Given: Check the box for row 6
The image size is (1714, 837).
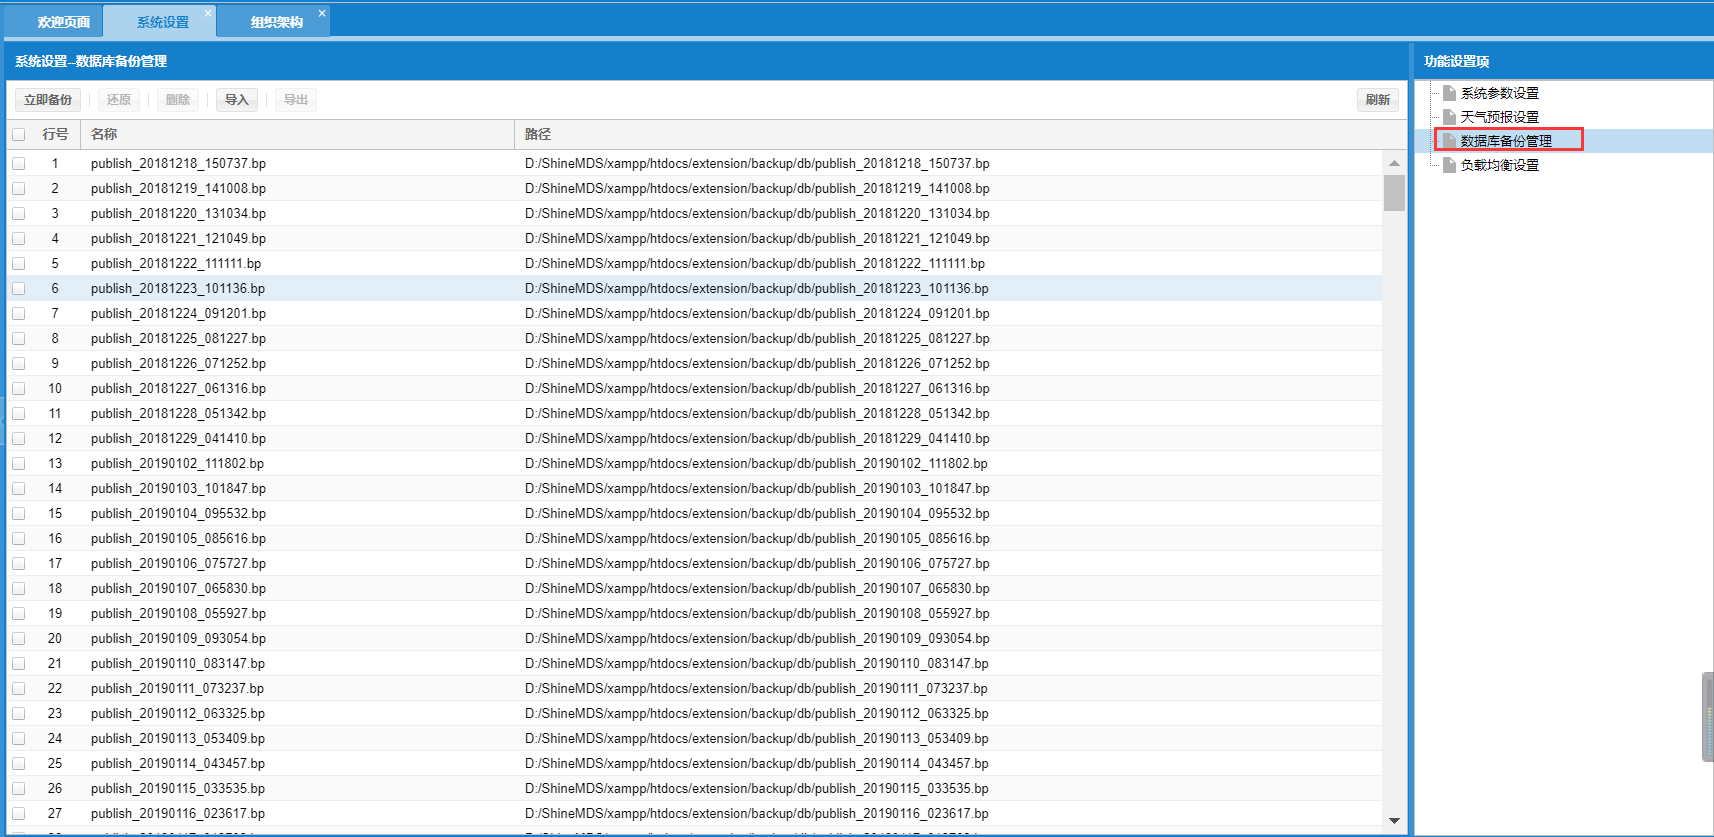Looking at the screenshot, I should coord(18,288).
